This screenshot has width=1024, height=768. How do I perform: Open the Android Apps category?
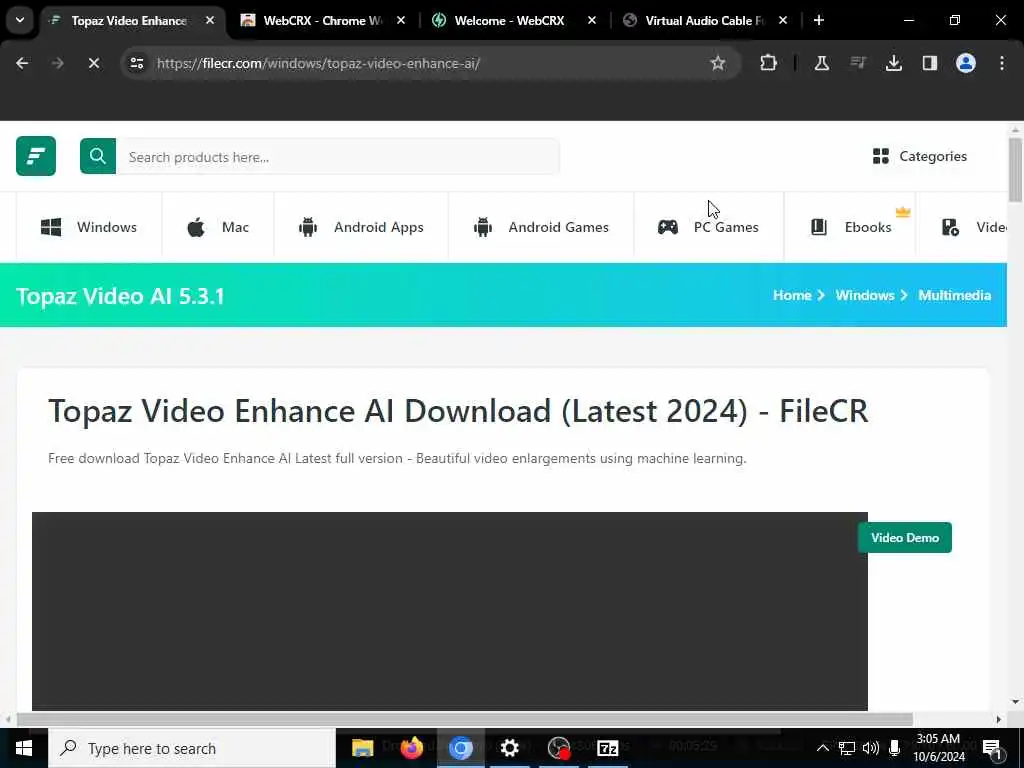[361, 227]
